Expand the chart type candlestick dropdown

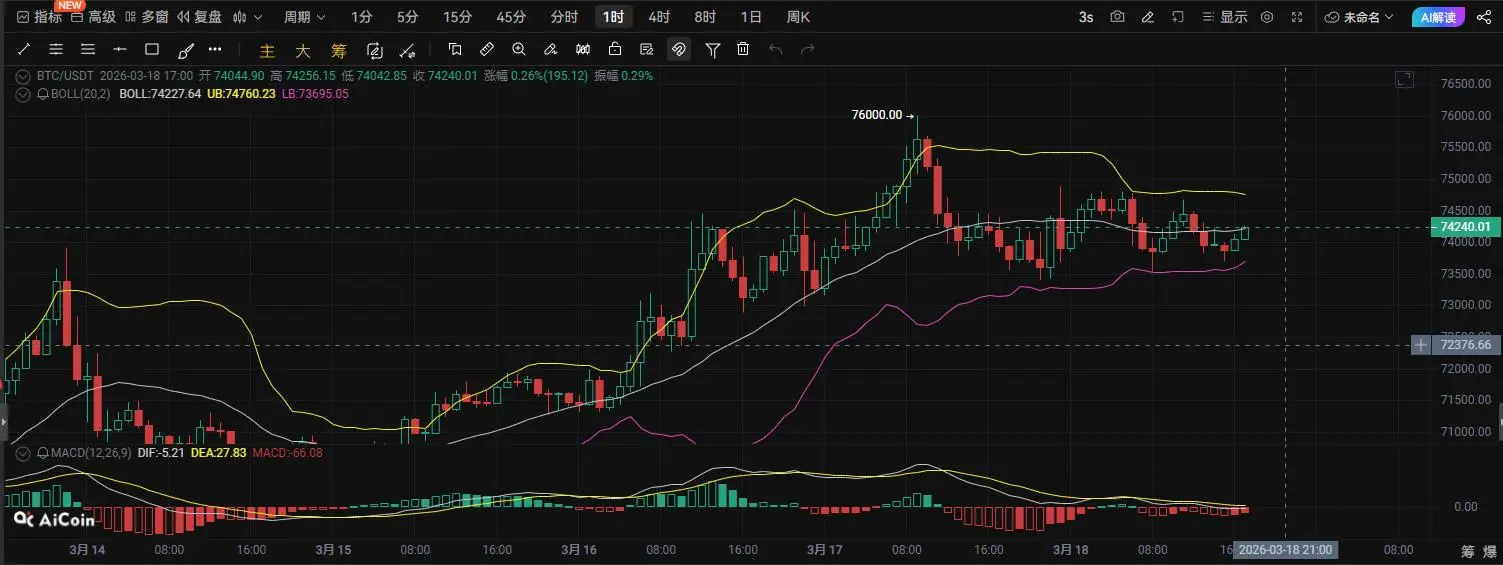click(x=247, y=17)
